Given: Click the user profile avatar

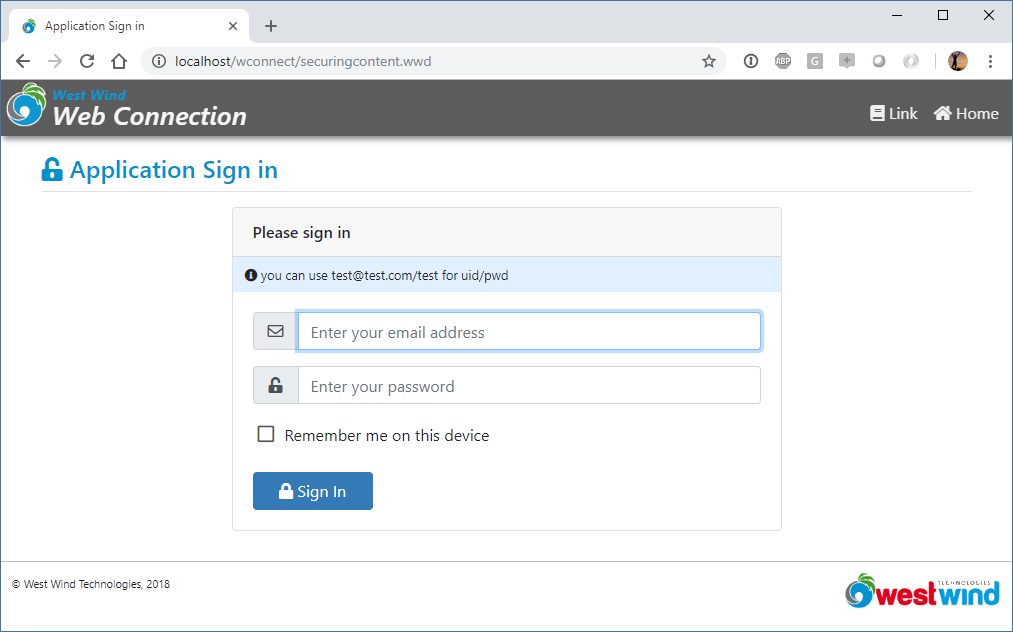Looking at the screenshot, I should (957, 61).
